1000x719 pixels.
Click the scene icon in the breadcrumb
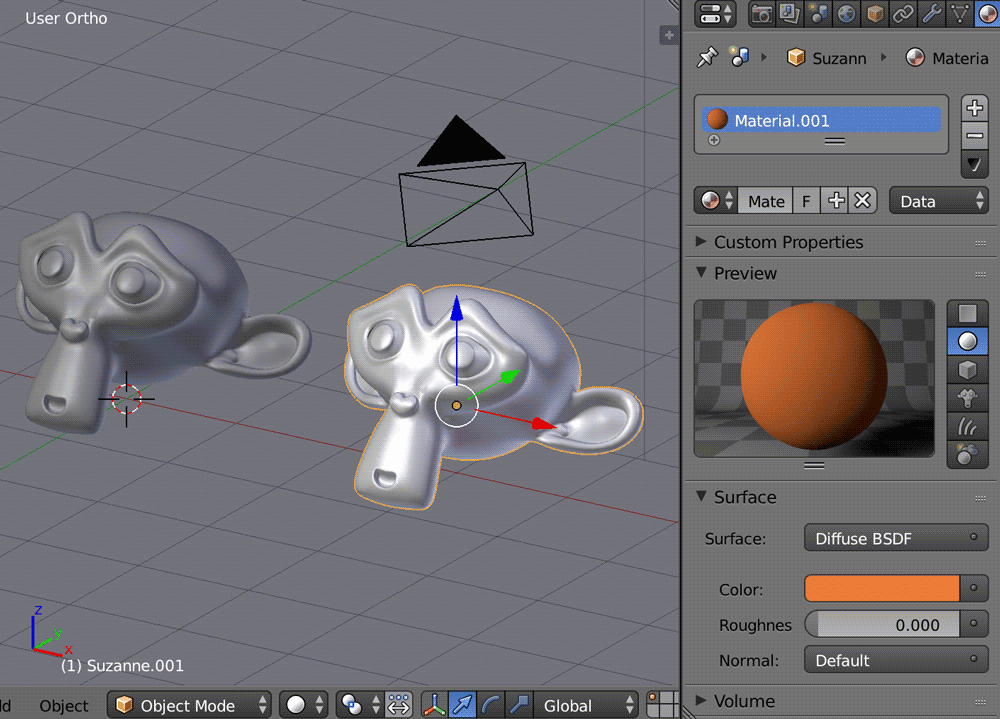740,57
